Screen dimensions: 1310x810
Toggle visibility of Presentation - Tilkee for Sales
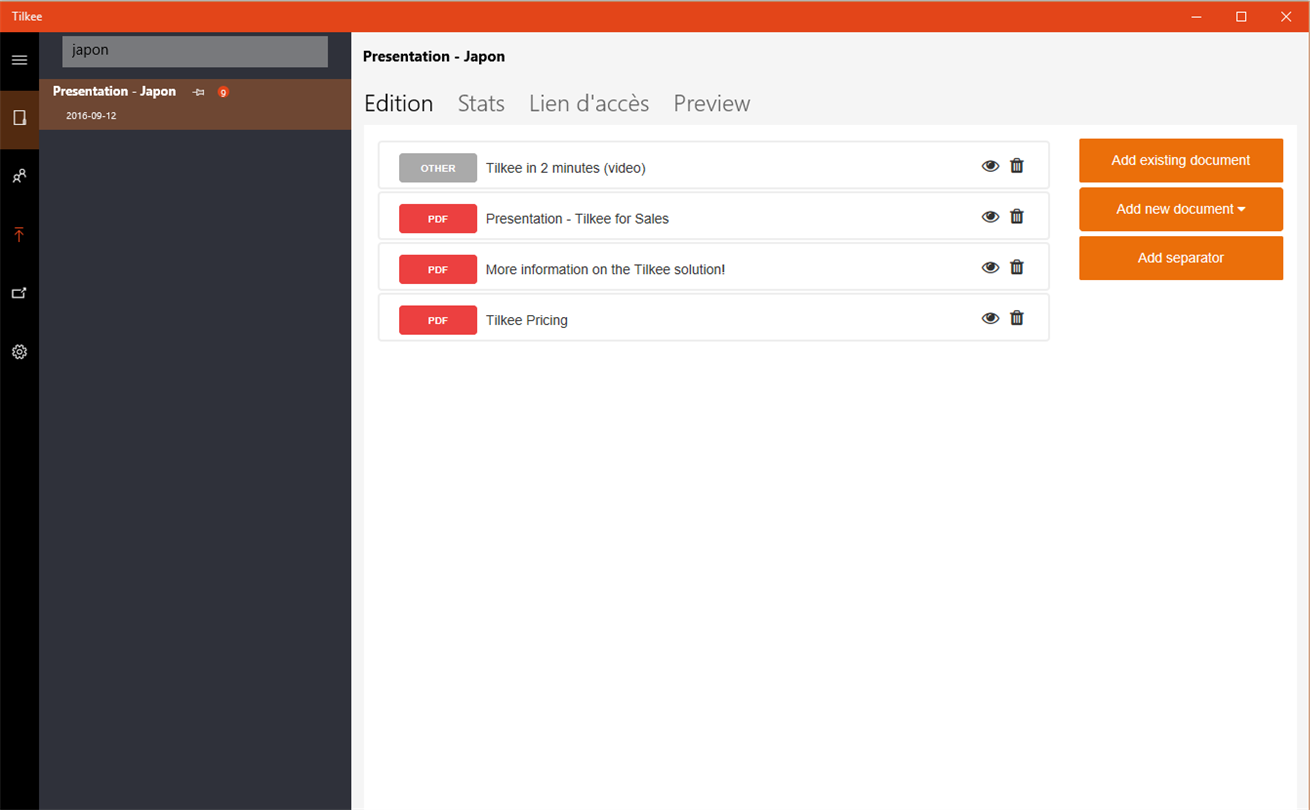pos(990,216)
